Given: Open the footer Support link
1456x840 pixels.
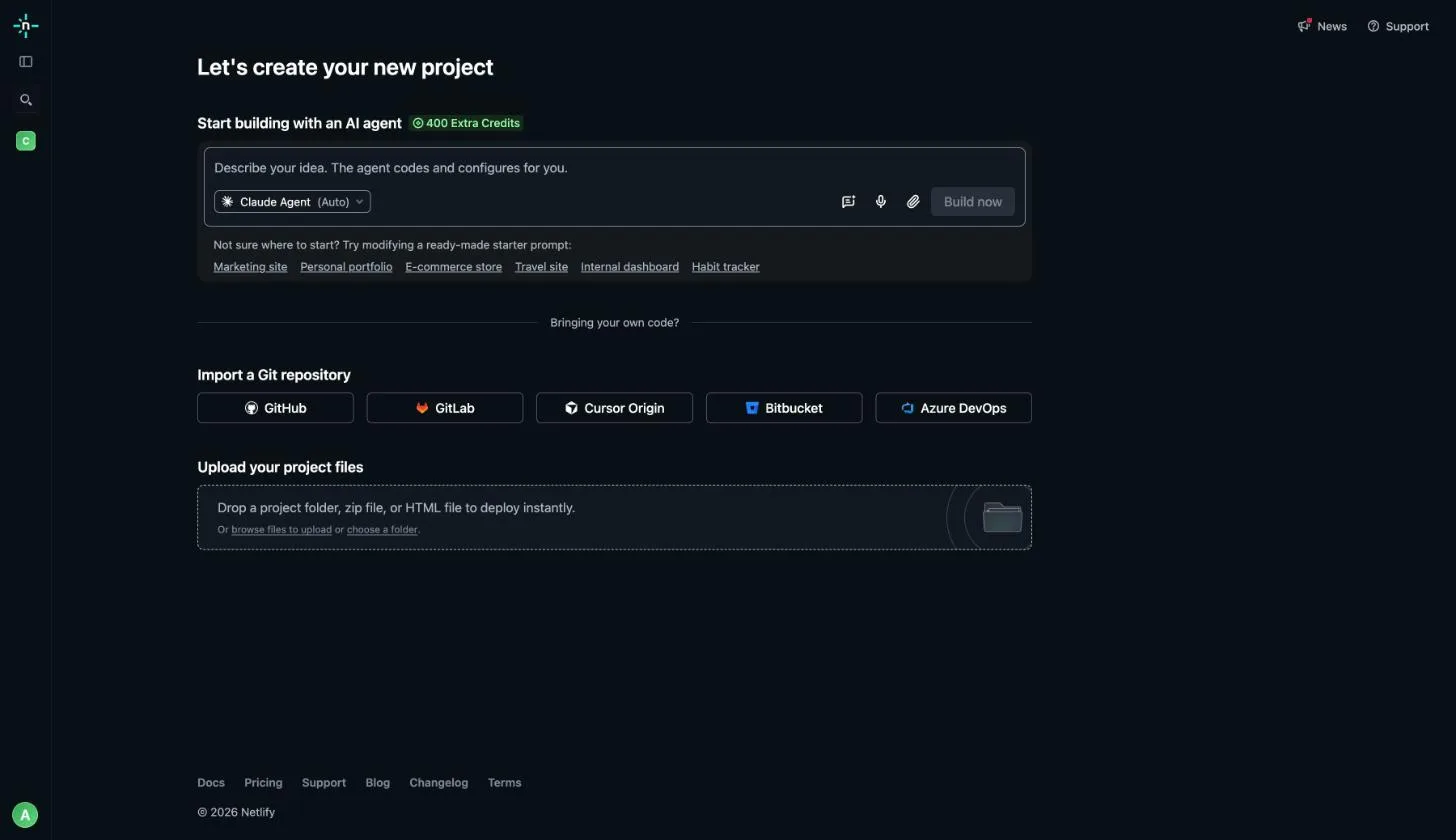Looking at the screenshot, I should pyautogui.click(x=324, y=783).
